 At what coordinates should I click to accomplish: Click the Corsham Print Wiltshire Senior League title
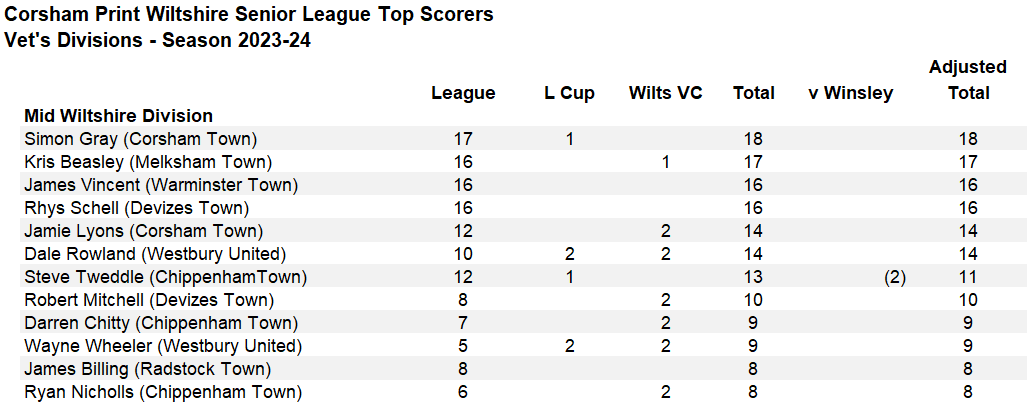(x=249, y=15)
